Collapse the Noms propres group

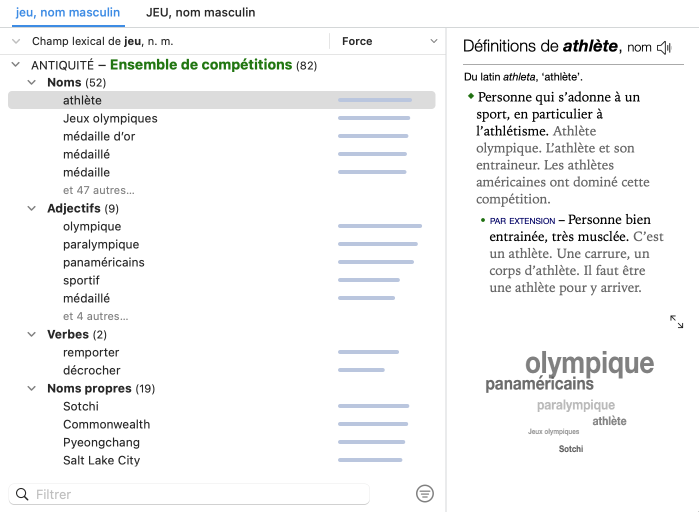(x=32, y=389)
